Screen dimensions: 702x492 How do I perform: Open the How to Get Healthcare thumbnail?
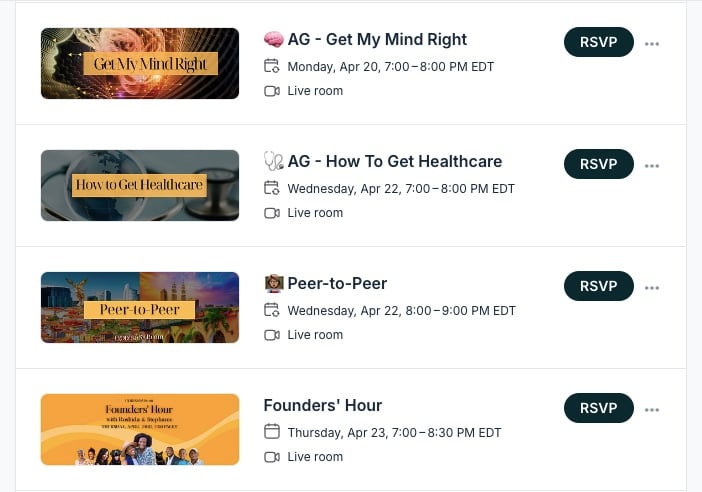[140, 186]
